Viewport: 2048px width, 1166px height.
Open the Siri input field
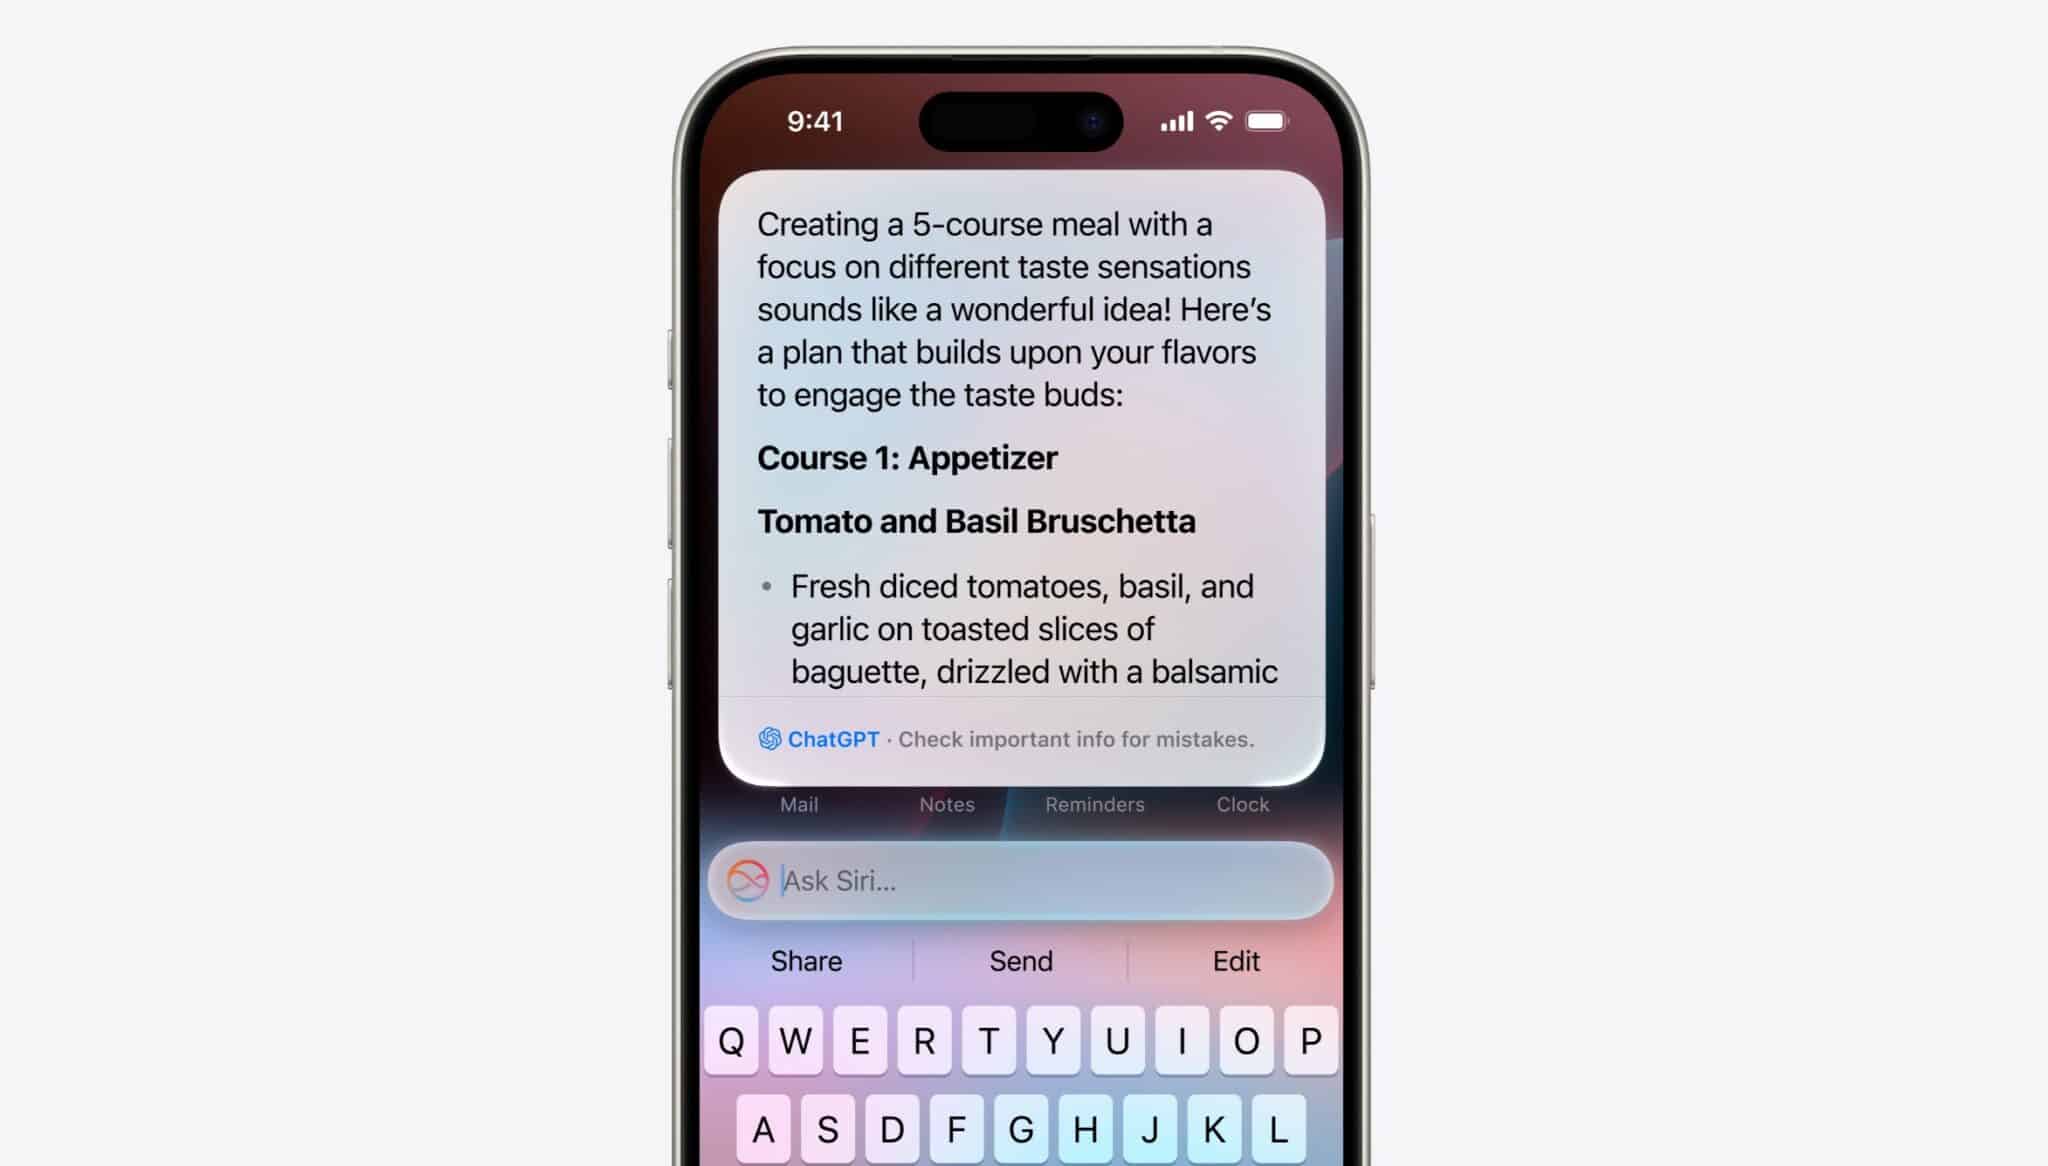pos(1021,879)
